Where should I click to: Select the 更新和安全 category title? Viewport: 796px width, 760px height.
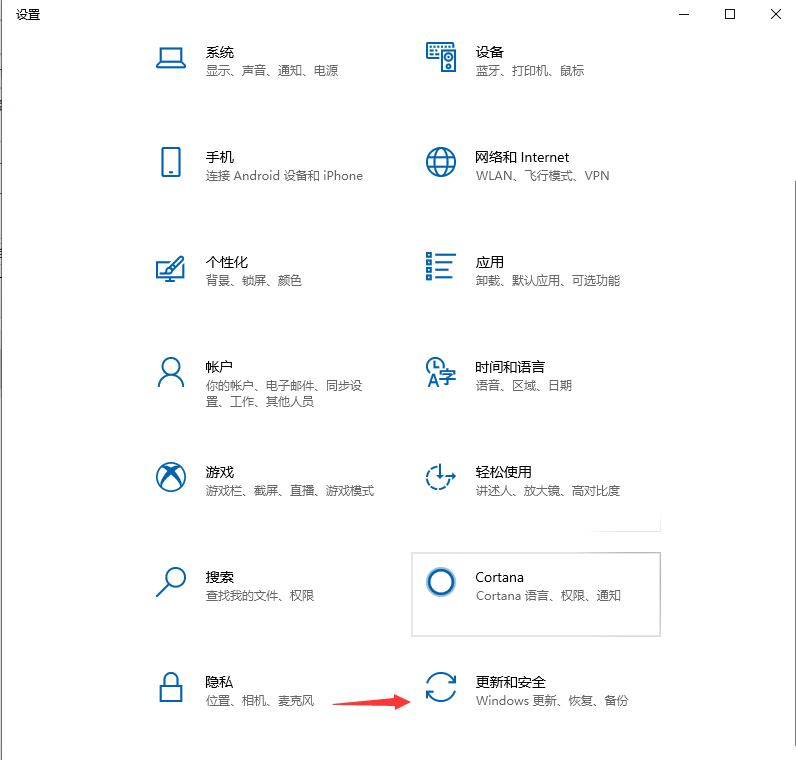coord(510,682)
